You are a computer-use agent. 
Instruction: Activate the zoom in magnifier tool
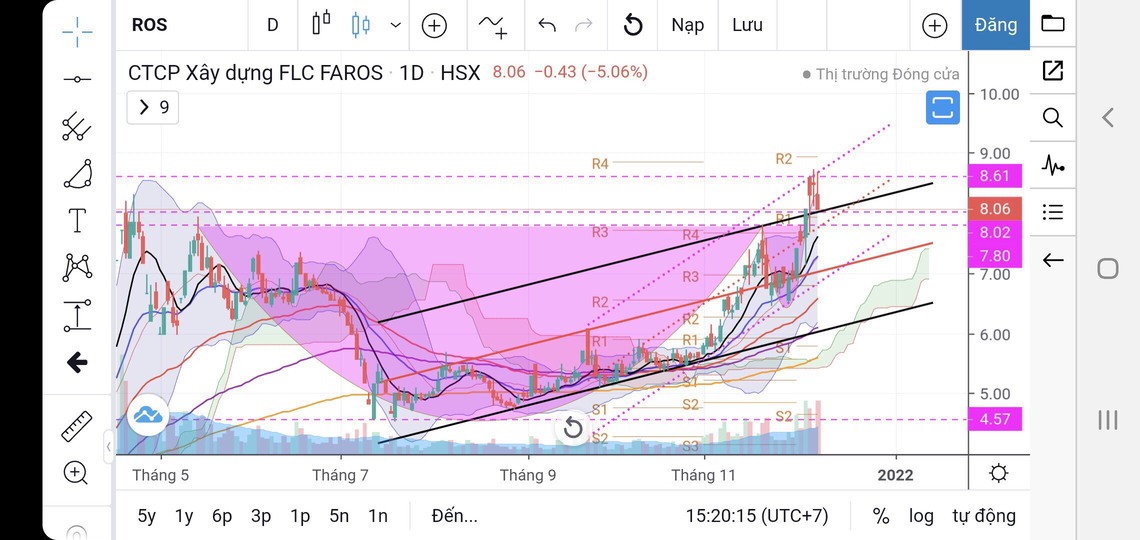pyautogui.click(x=76, y=473)
